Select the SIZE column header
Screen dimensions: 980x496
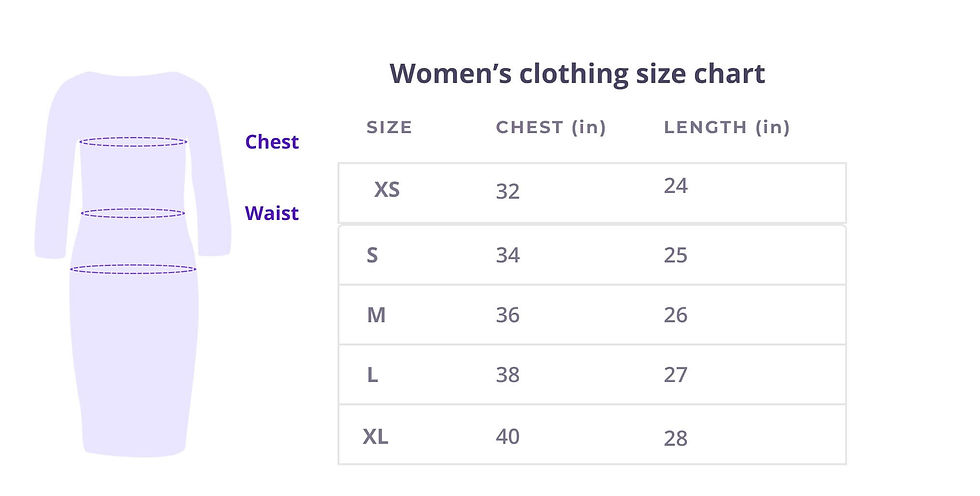pyautogui.click(x=389, y=127)
